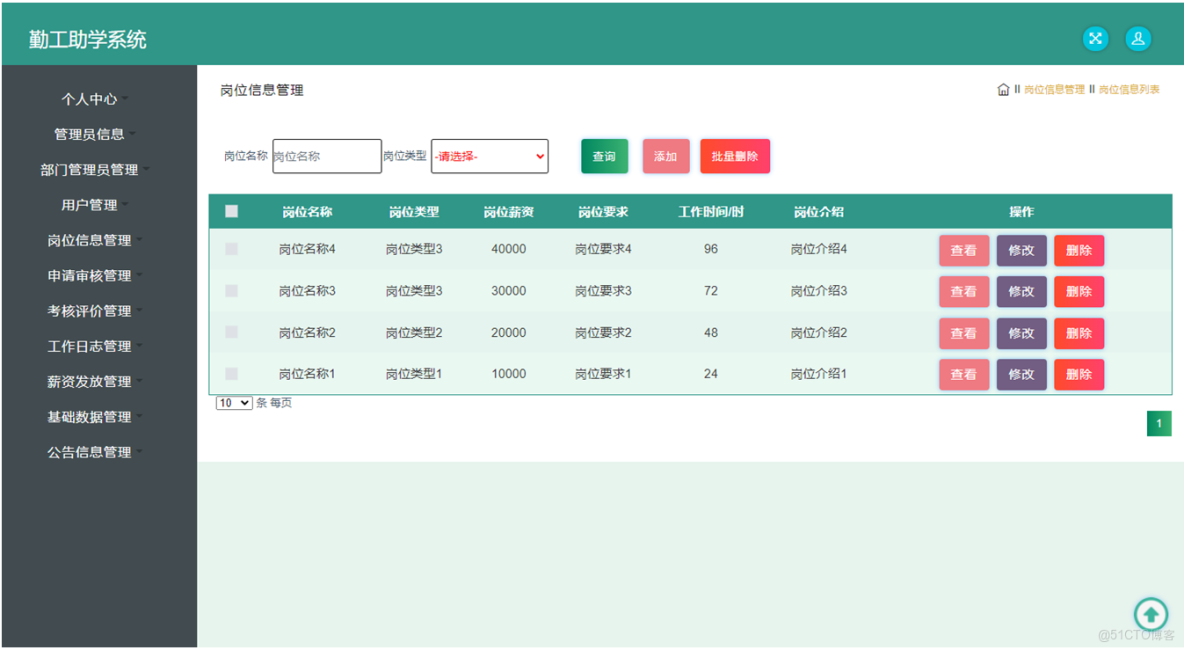Viewport: 1184px width, 650px height.
Task: Open the user avatar icon top right
Action: click(1139, 38)
